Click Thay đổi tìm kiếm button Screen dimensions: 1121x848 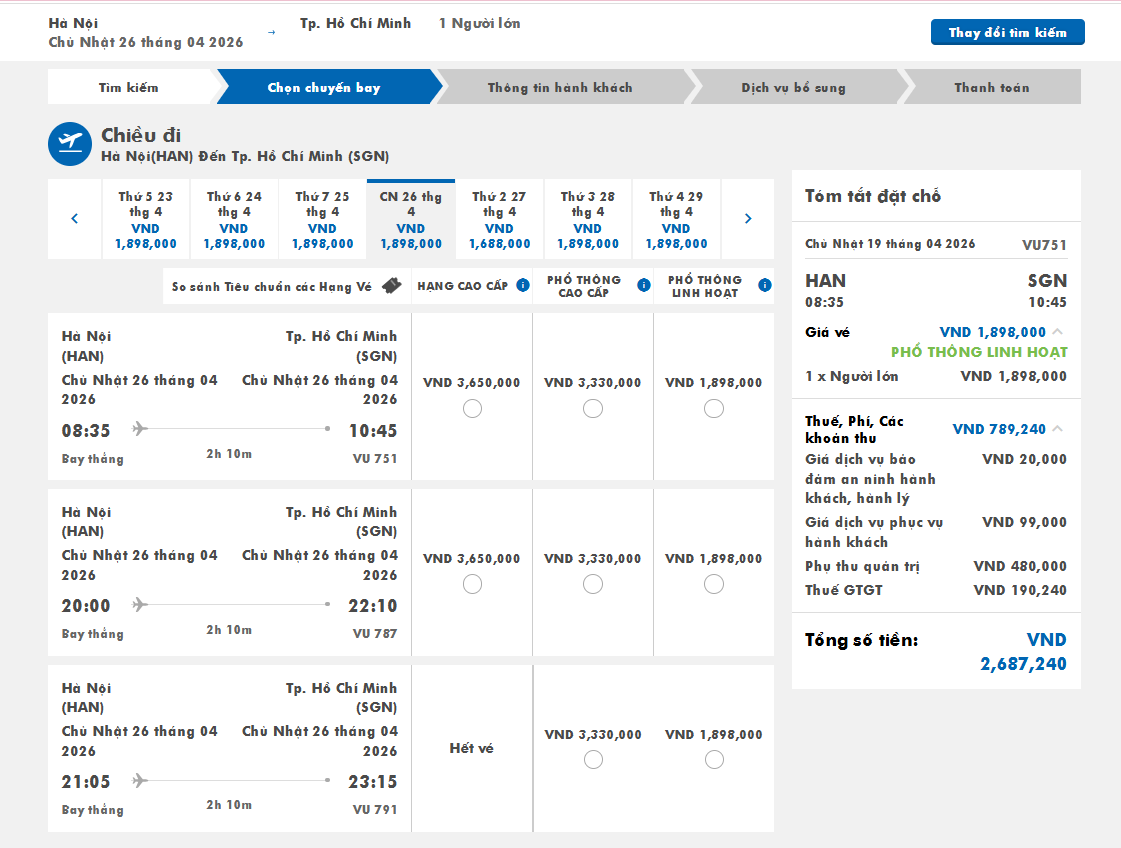(1007, 32)
